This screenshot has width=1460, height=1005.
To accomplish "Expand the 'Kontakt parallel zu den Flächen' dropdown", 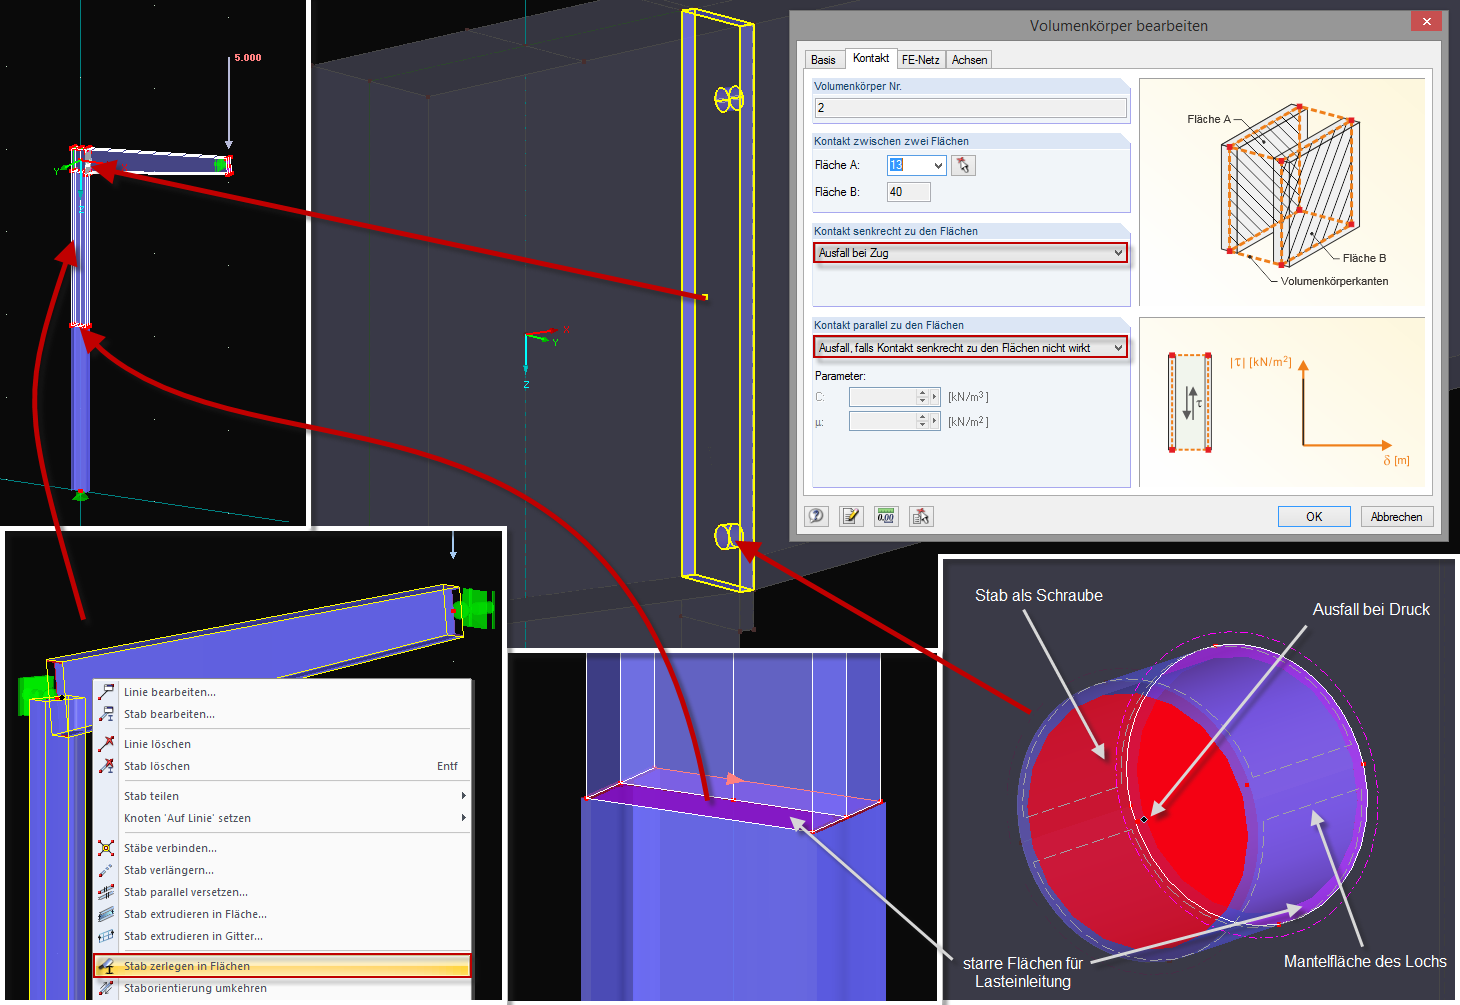I will coord(971,348).
